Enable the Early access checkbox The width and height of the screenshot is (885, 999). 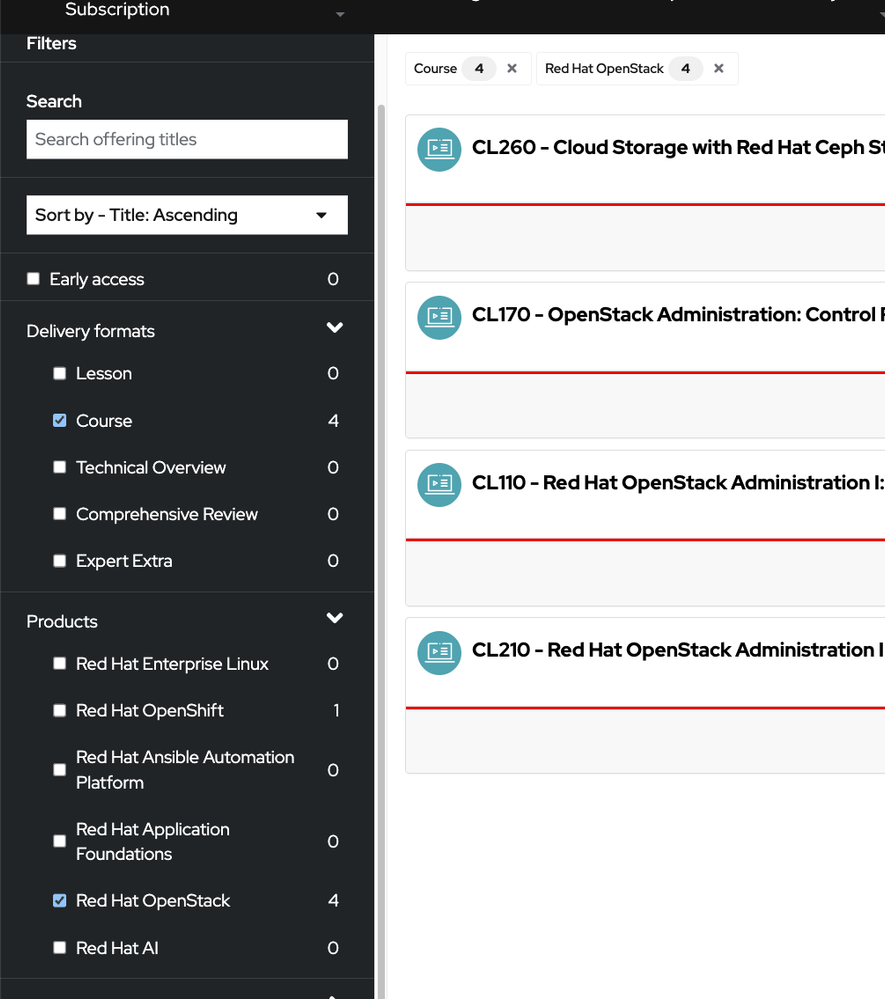34,279
